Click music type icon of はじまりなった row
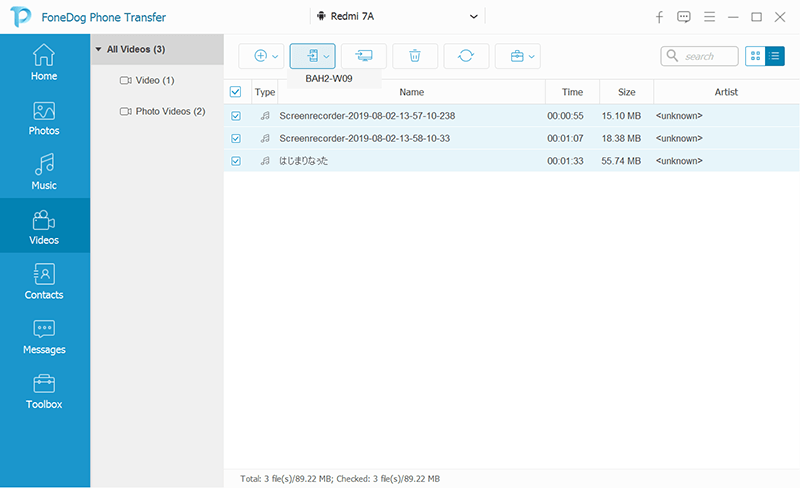Screen dimensions: 800x488 (265, 161)
